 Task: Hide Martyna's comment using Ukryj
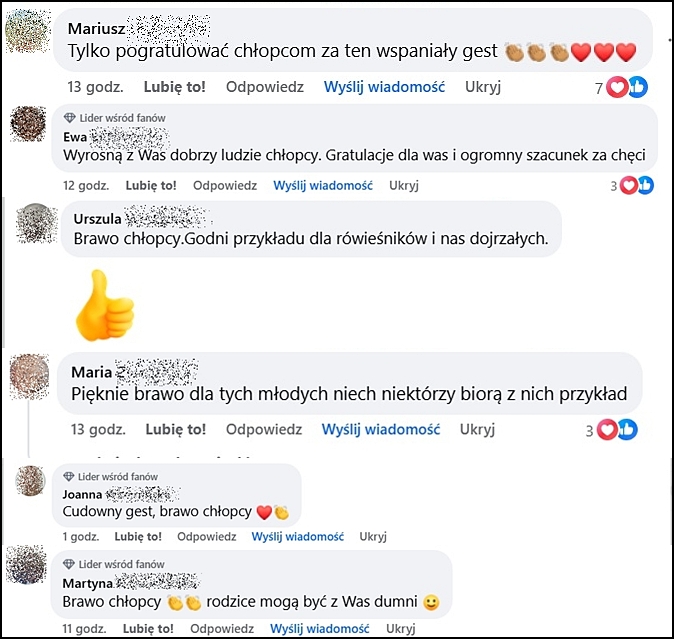pyautogui.click(x=401, y=628)
